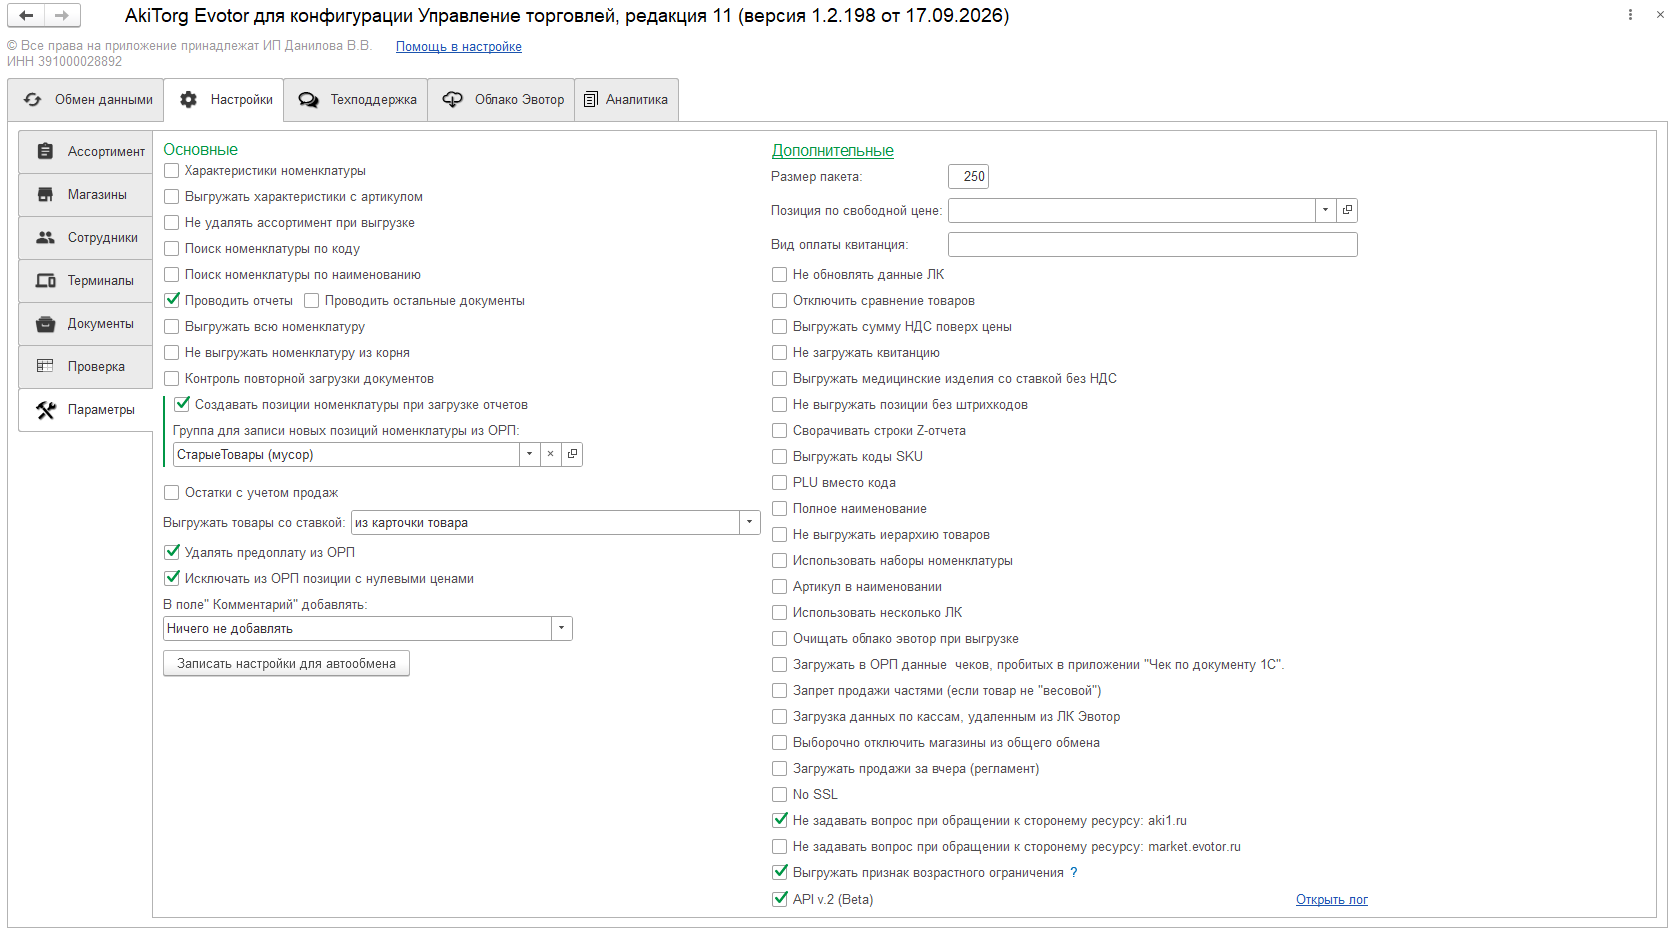Clear the СтарыеТовары group field
The image size is (1672, 931).
[x=550, y=454]
